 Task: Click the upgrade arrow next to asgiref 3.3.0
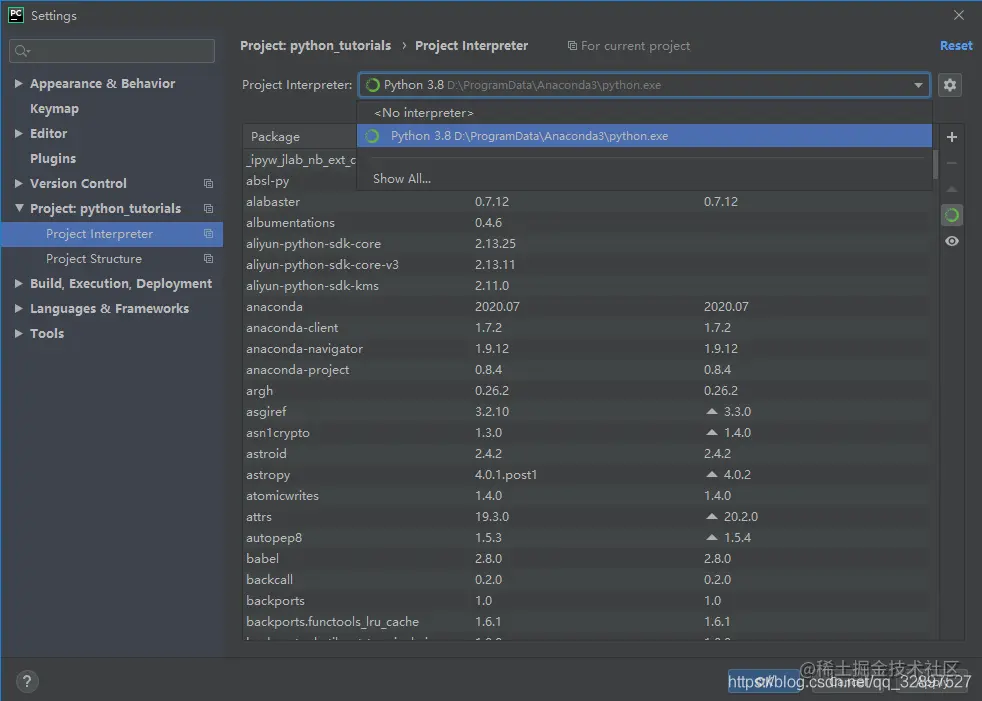(711, 412)
